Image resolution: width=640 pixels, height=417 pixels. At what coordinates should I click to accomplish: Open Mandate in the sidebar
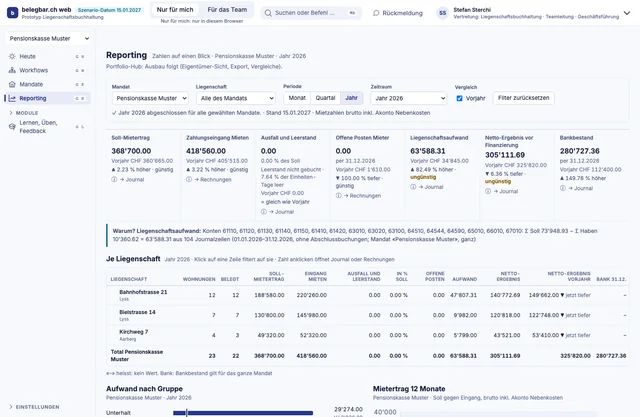pyautogui.click(x=47, y=84)
